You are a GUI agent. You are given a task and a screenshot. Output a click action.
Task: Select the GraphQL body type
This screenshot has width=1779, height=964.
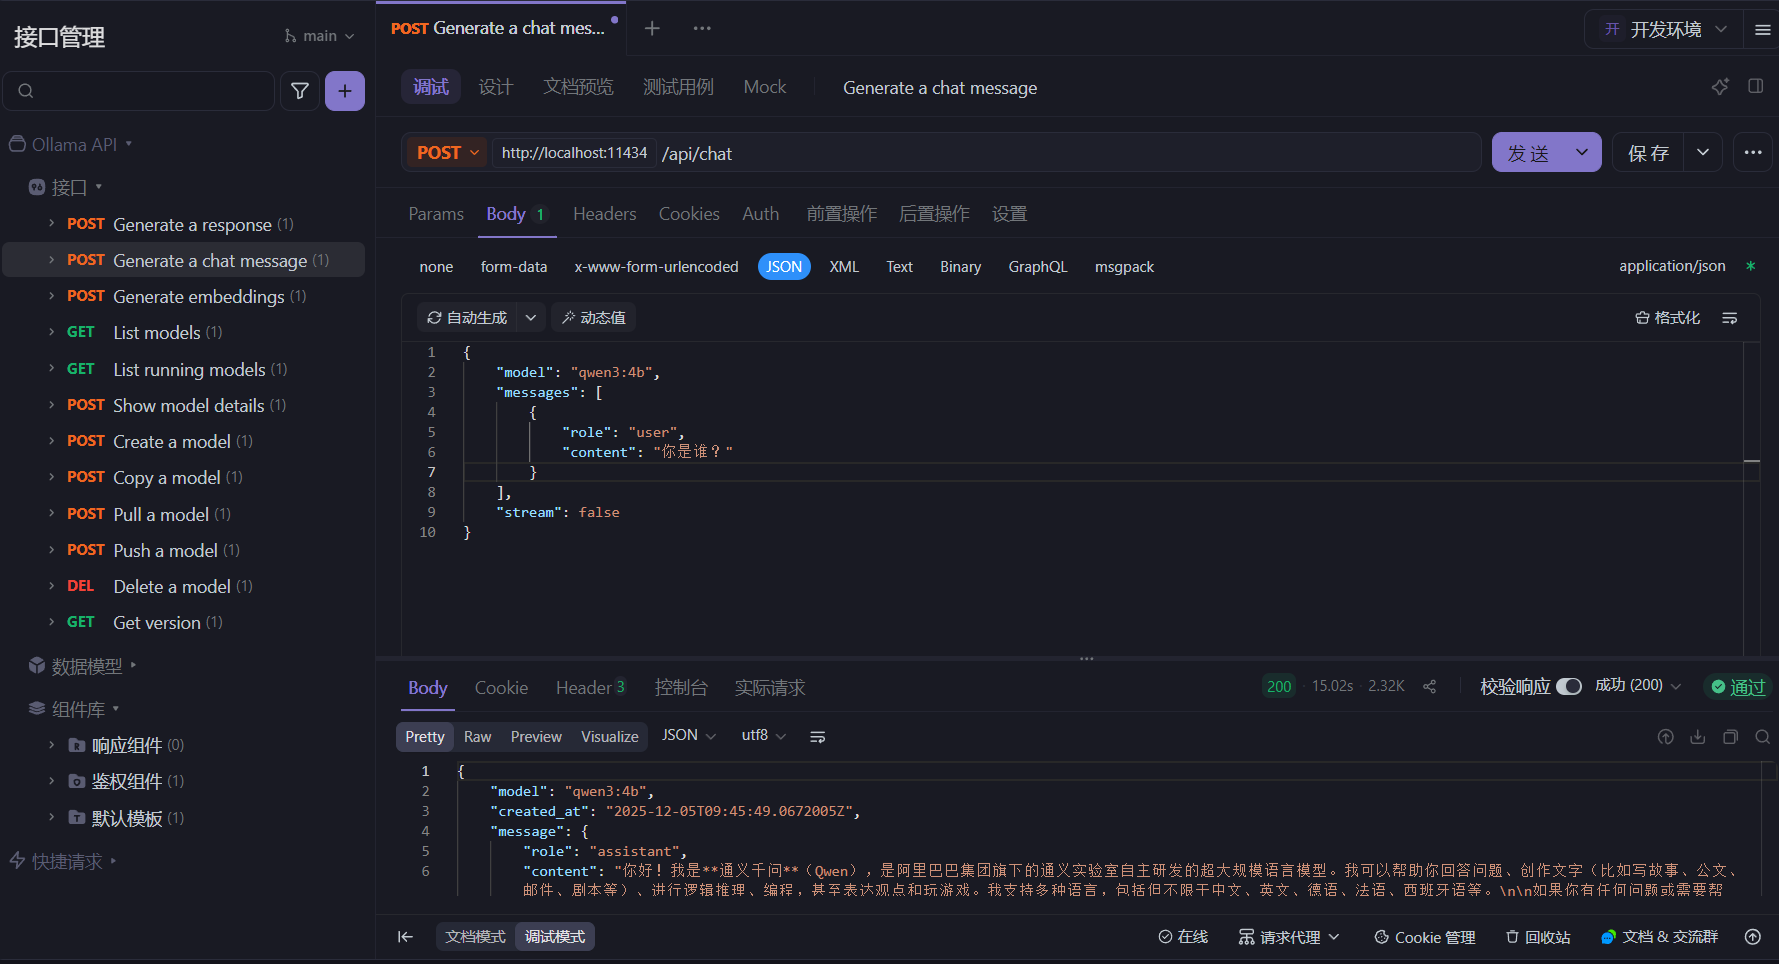pos(1038,267)
